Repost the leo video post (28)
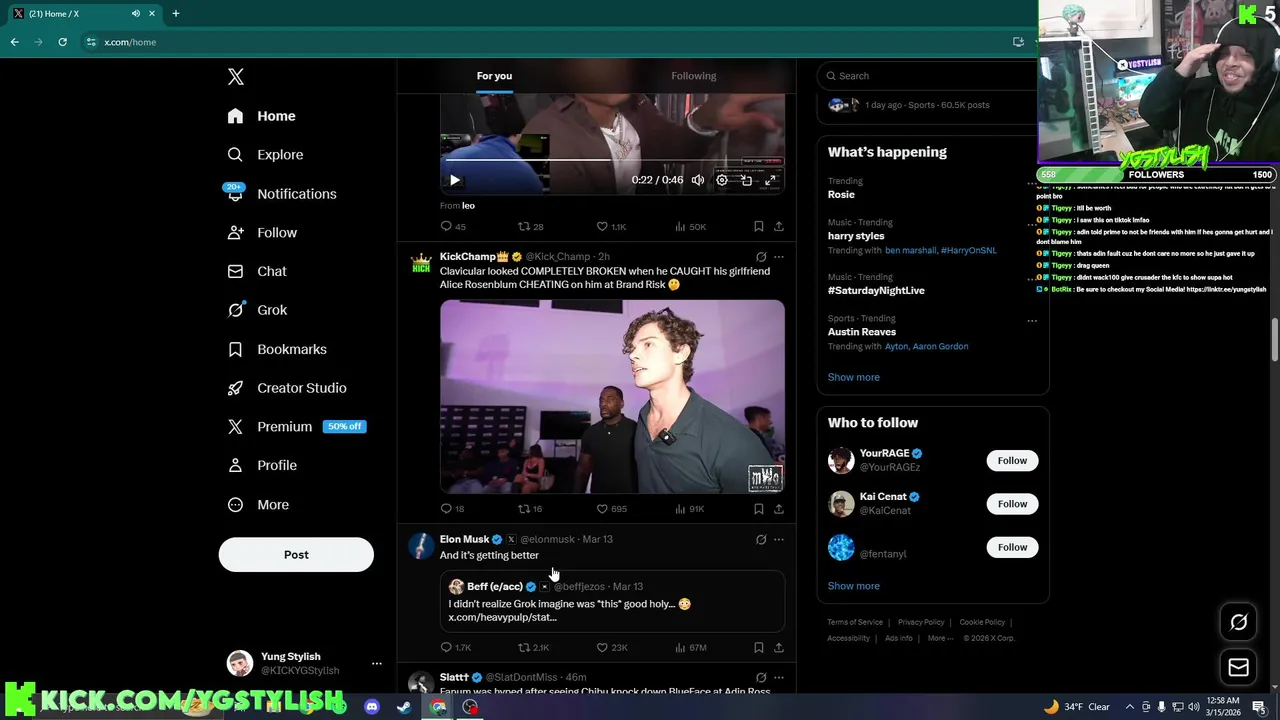 point(531,227)
